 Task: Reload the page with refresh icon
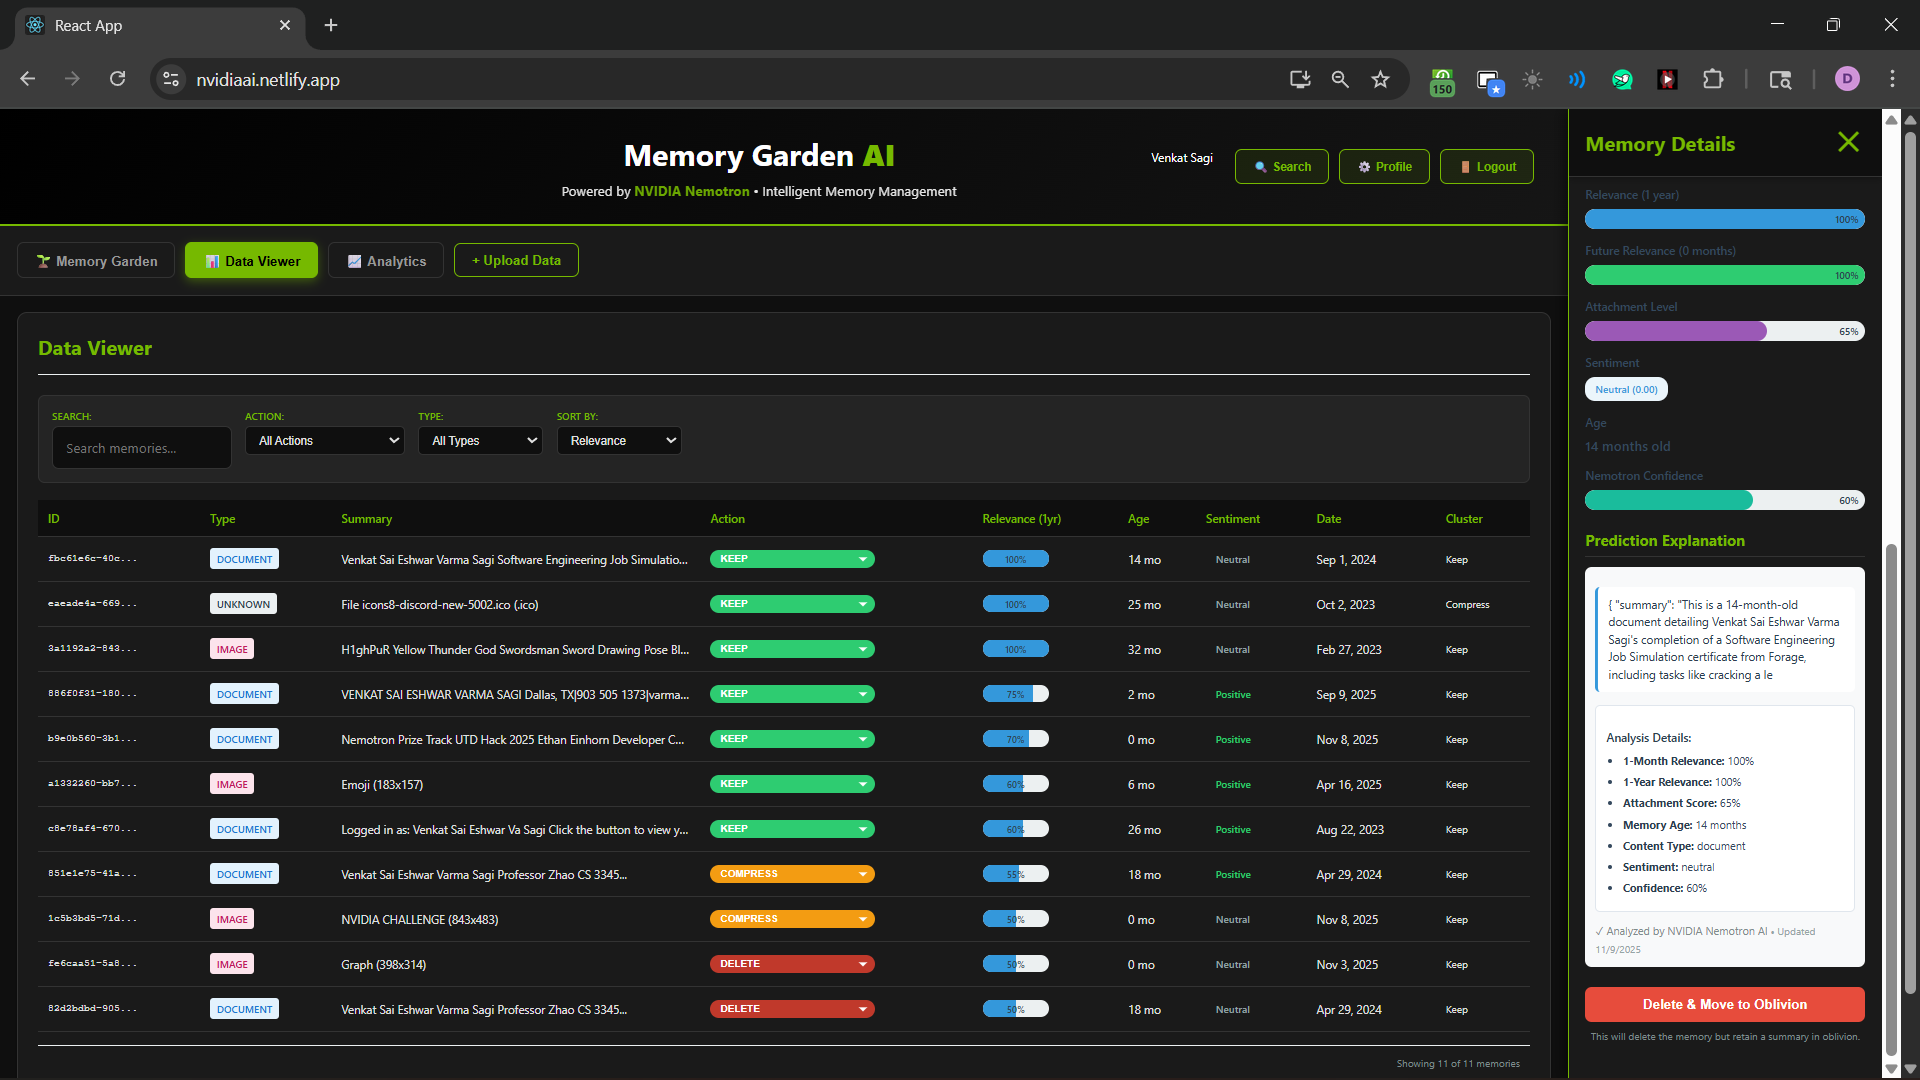pos(117,79)
